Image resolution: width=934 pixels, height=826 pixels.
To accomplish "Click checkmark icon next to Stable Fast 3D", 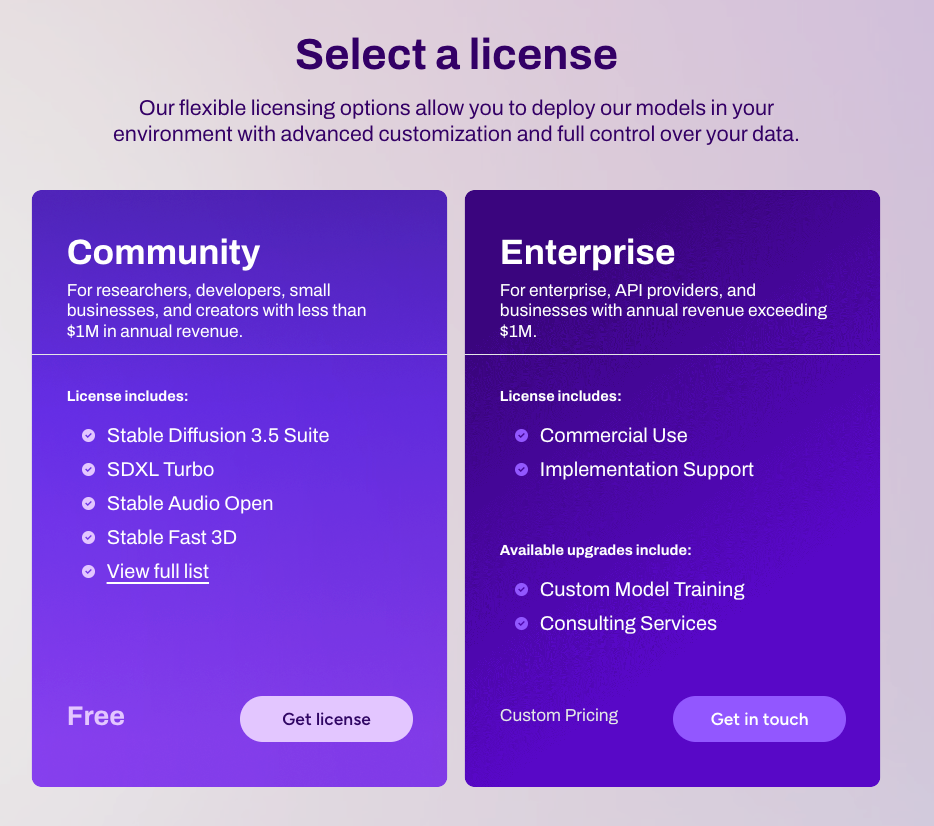I will [88, 538].
